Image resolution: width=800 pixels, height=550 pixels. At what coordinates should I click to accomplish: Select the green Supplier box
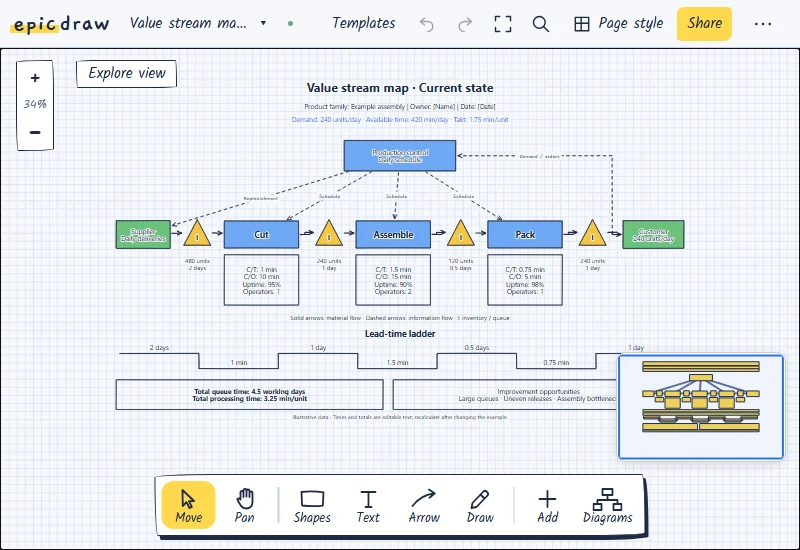pos(143,235)
